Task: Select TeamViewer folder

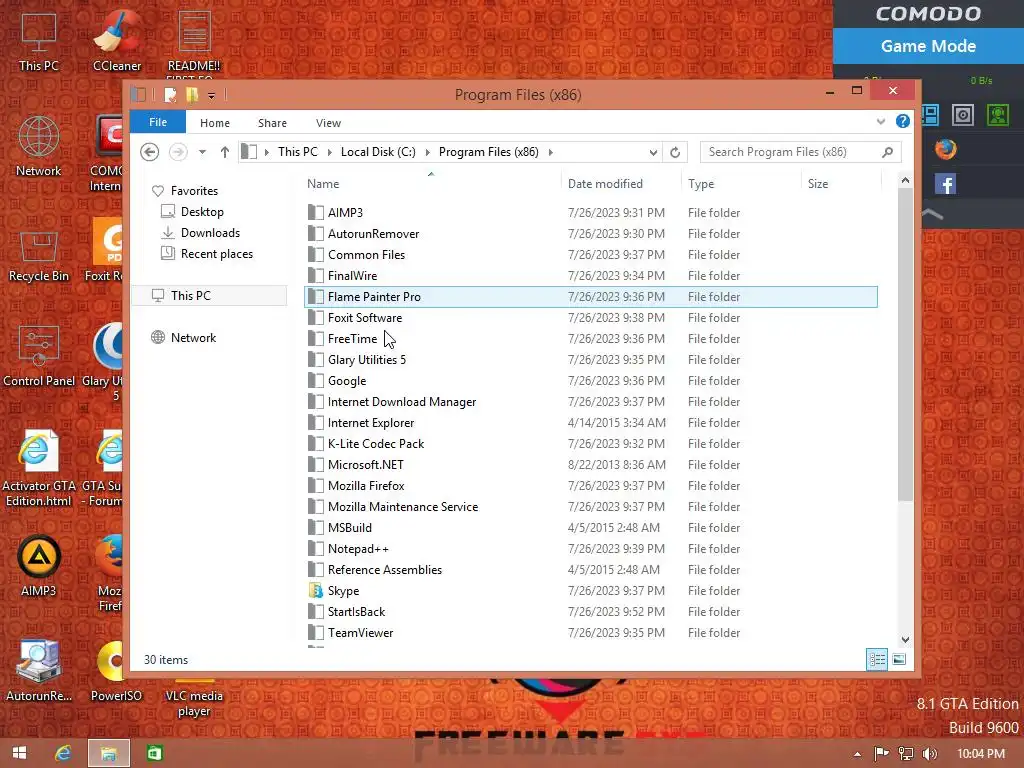Action: [x=591, y=633]
